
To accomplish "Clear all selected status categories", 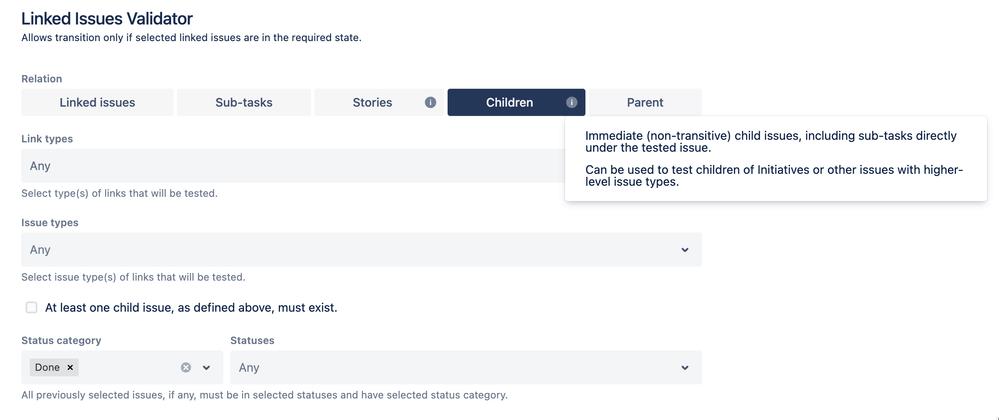I will coord(186,368).
